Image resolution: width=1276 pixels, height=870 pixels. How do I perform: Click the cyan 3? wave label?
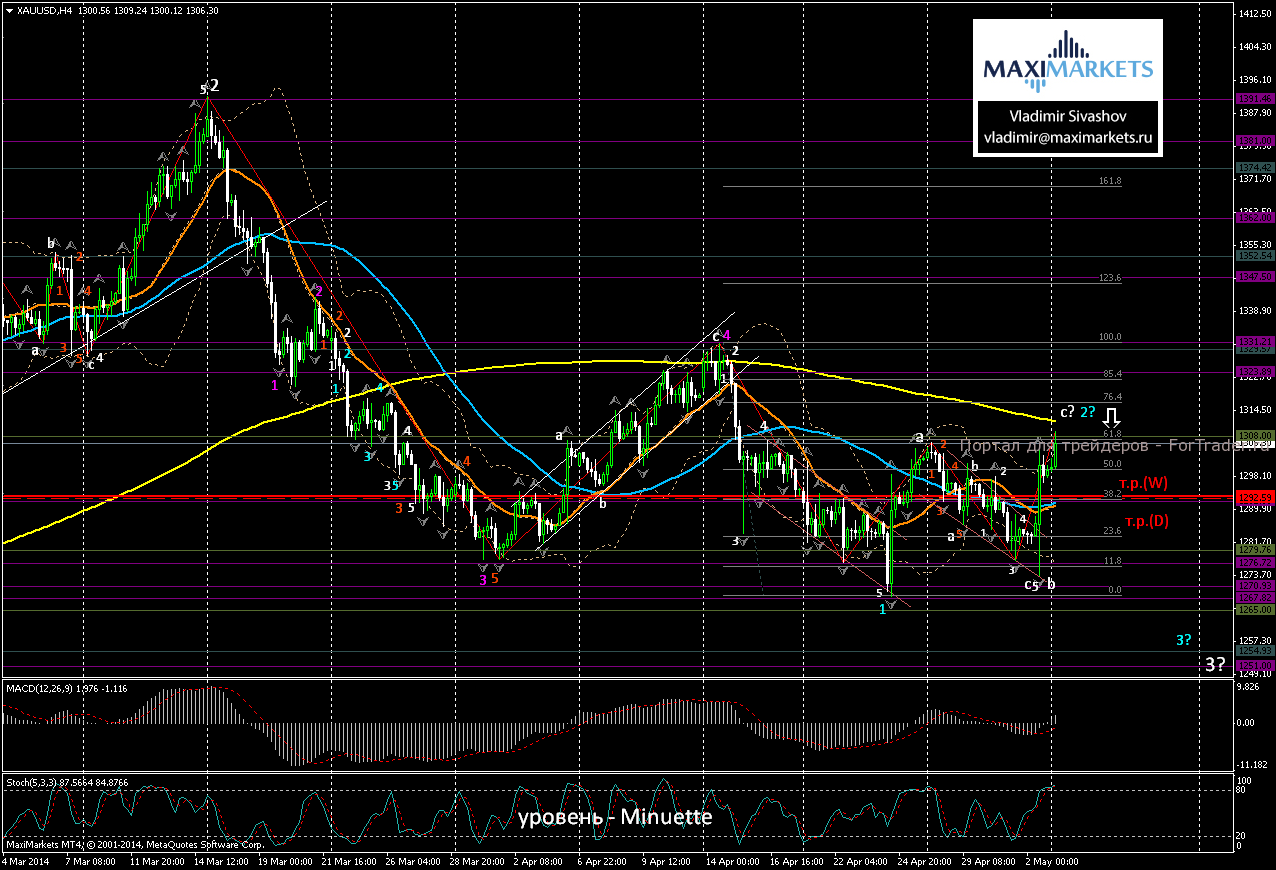coord(1183,639)
